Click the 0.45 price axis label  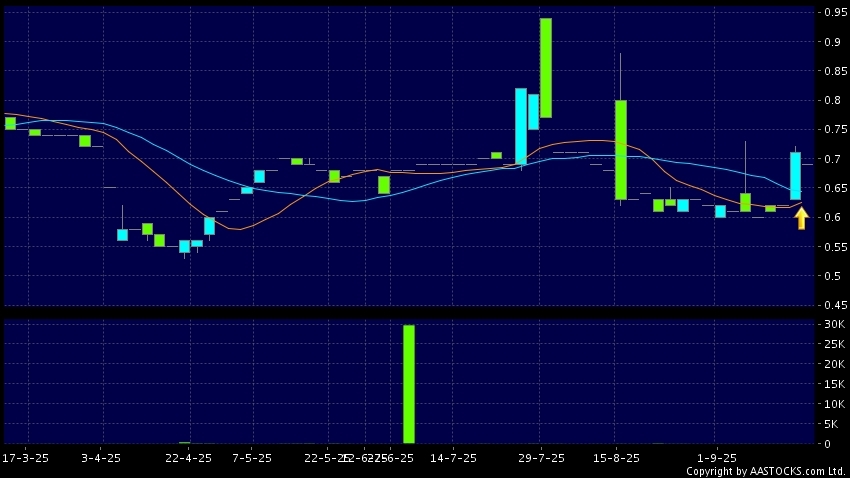tap(835, 305)
